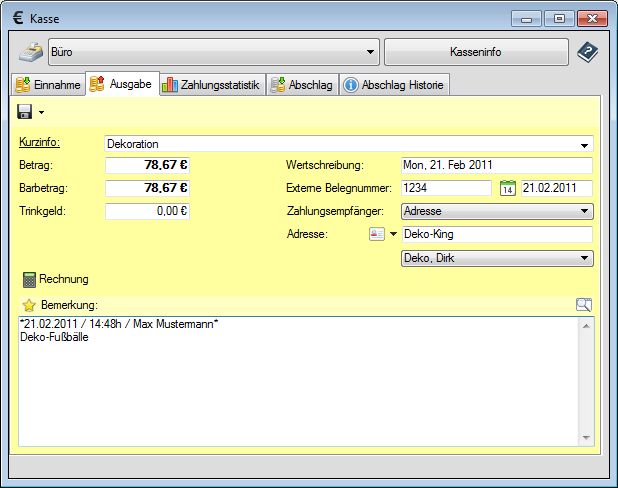Click the calculator icon beside Rechnung
The height and width of the screenshot is (488, 618).
pyautogui.click(x=29, y=279)
